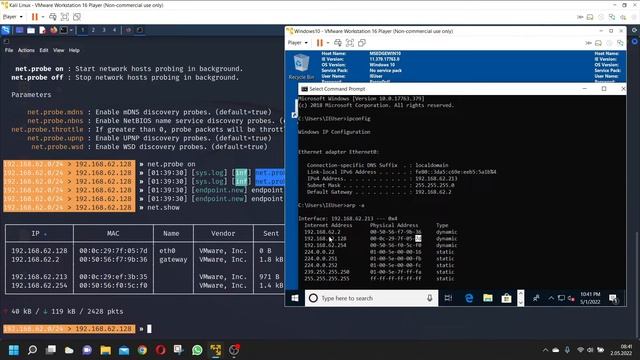Open File Explorer from the host taskbar

point(105,350)
